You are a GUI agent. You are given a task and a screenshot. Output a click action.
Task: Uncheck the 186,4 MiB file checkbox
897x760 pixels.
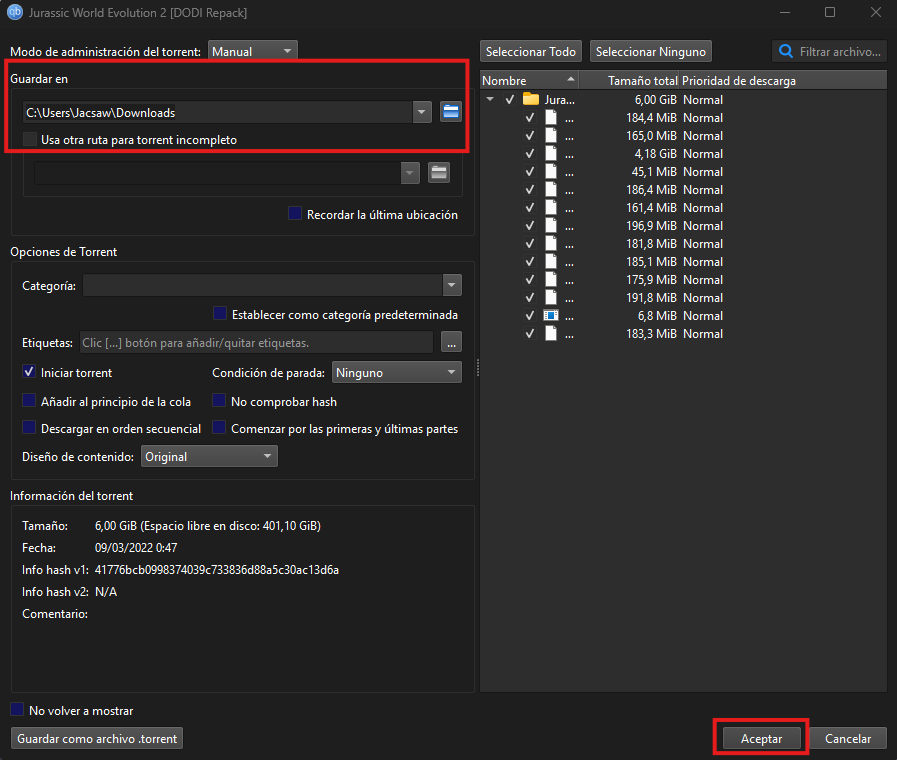[x=530, y=189]
